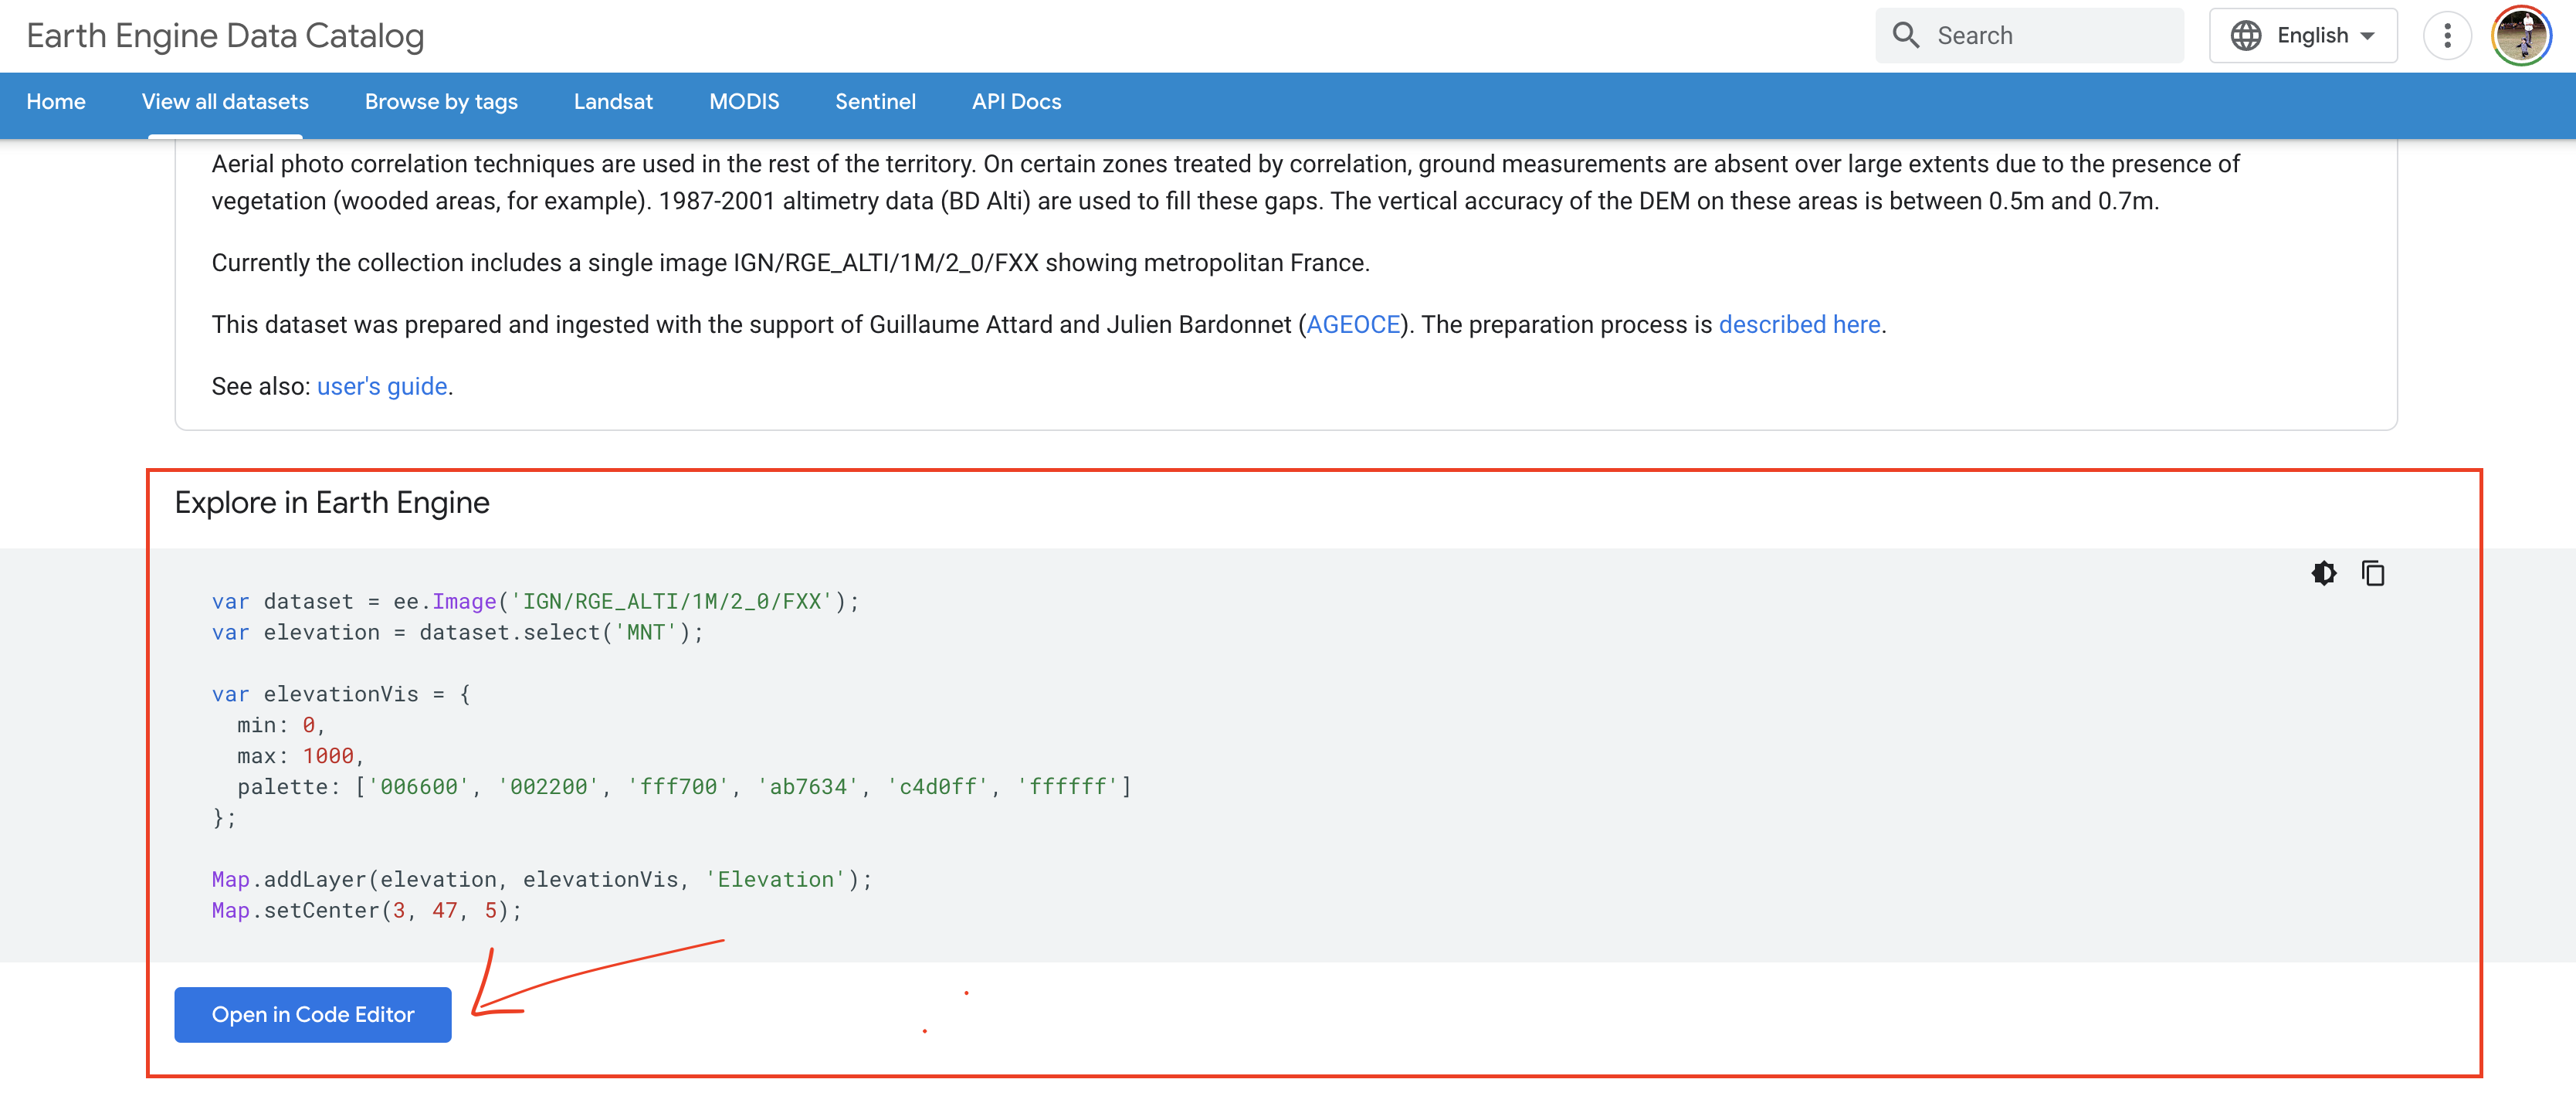Click the Search input field

2050,36
